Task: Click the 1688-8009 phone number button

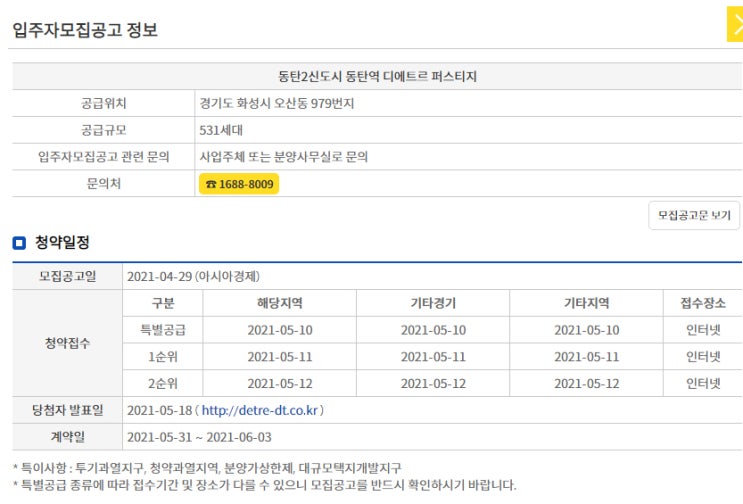Action: 239,184
